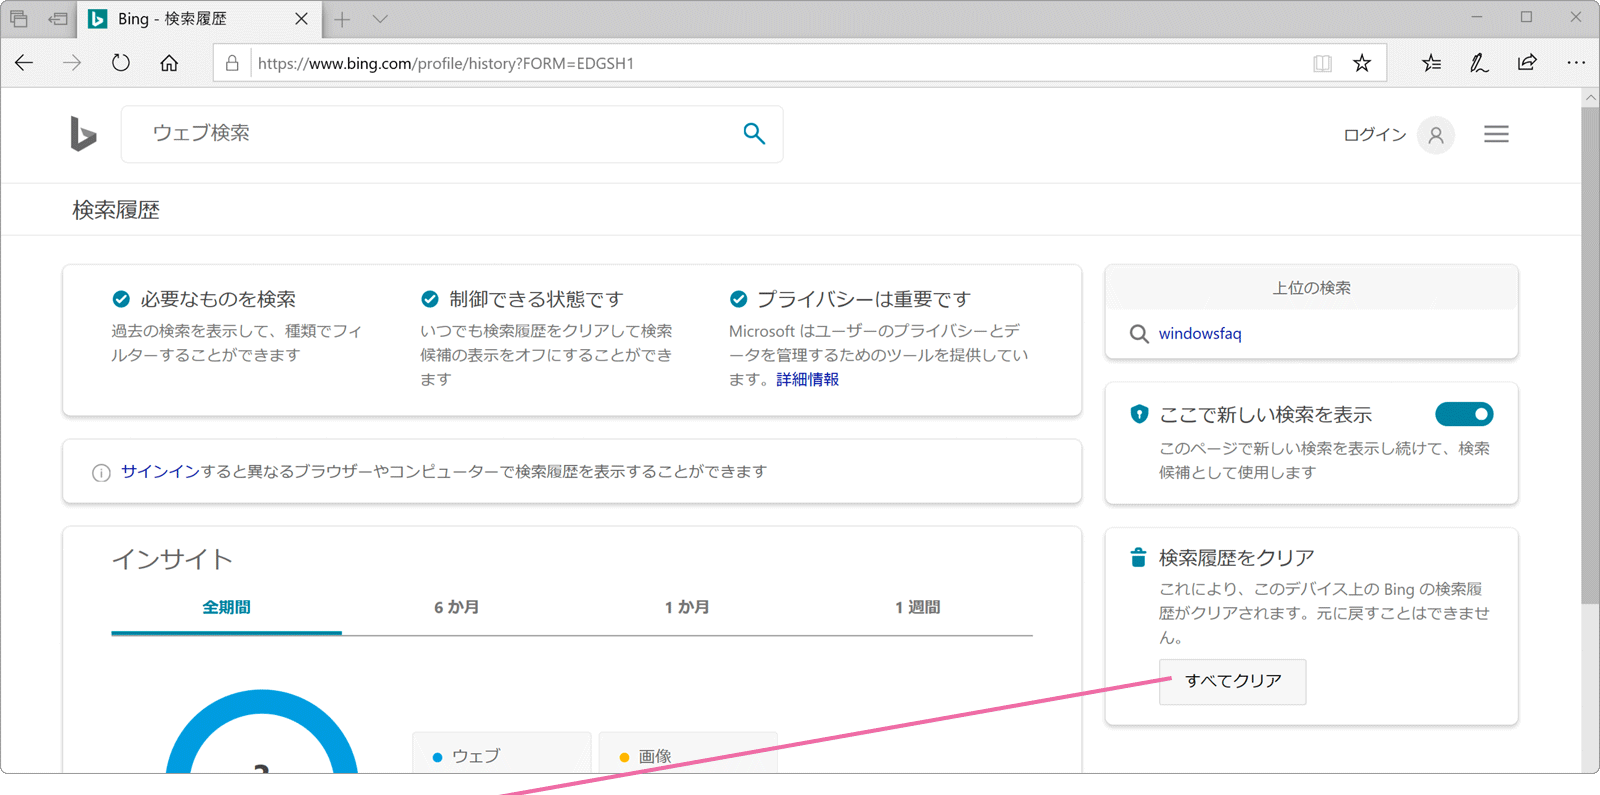
Task: Open the 詳細情報 link
Action: [x=808, y=380]
